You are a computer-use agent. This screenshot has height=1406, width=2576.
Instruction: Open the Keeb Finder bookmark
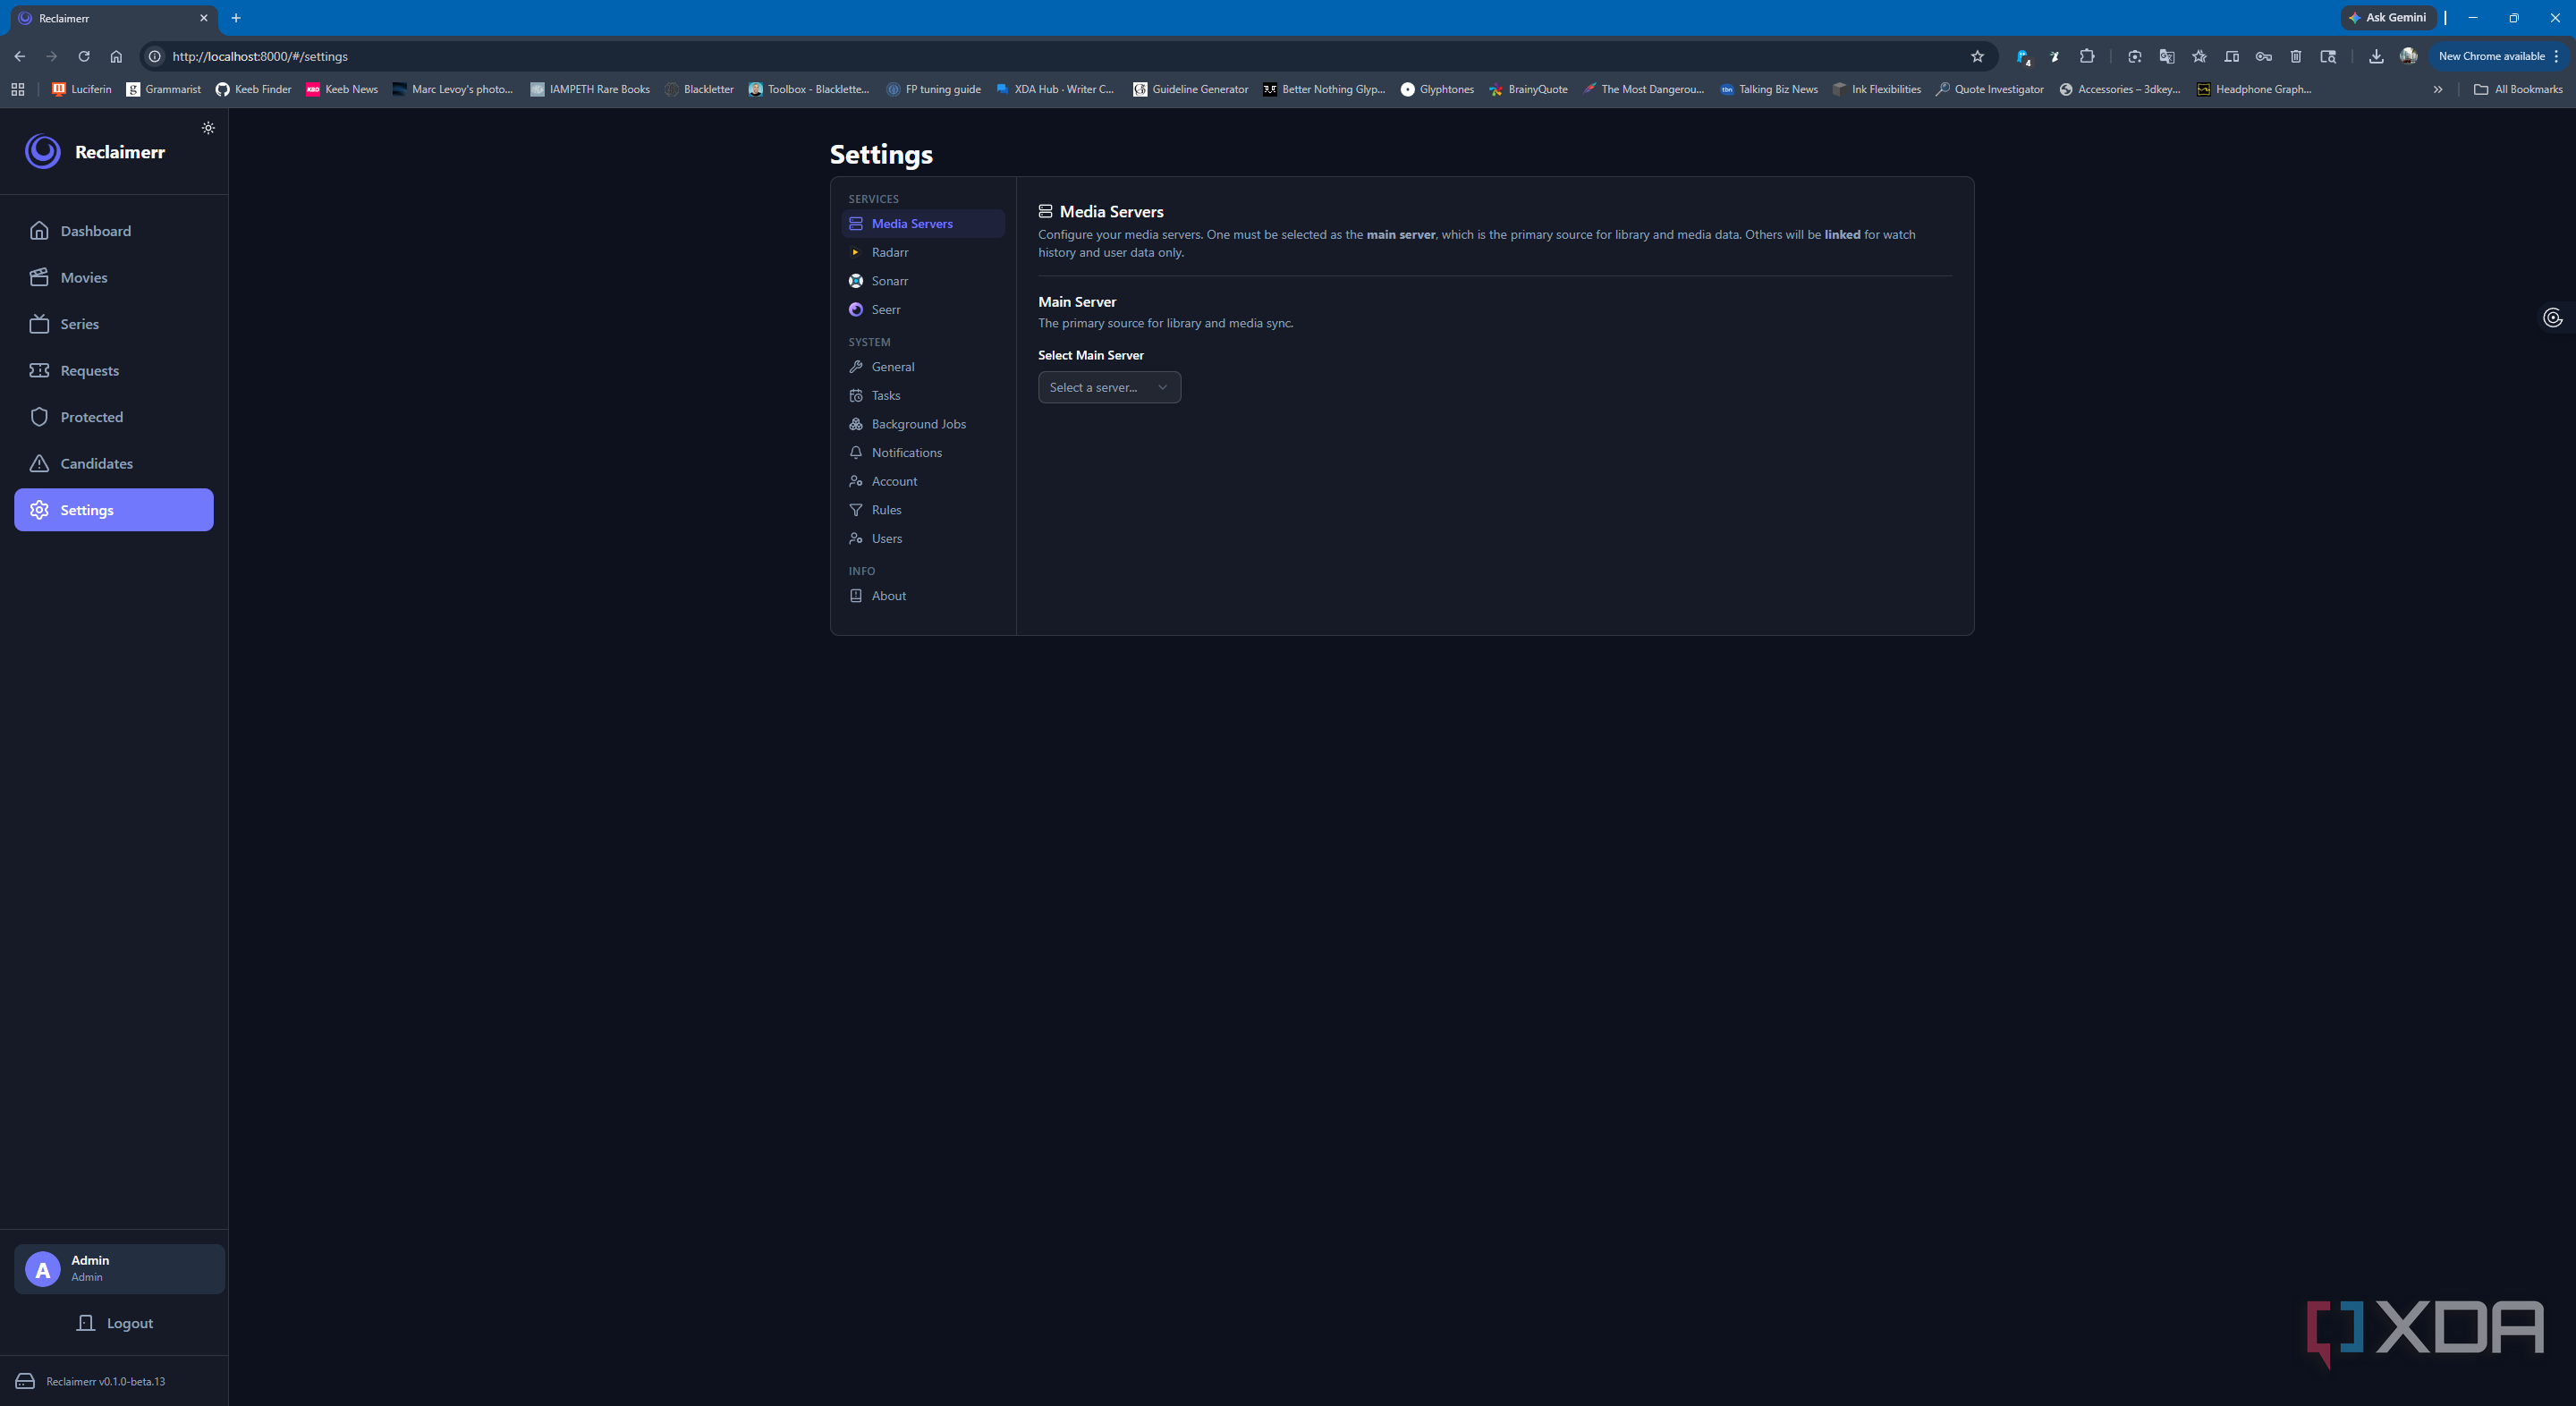[x=253, y=89]
